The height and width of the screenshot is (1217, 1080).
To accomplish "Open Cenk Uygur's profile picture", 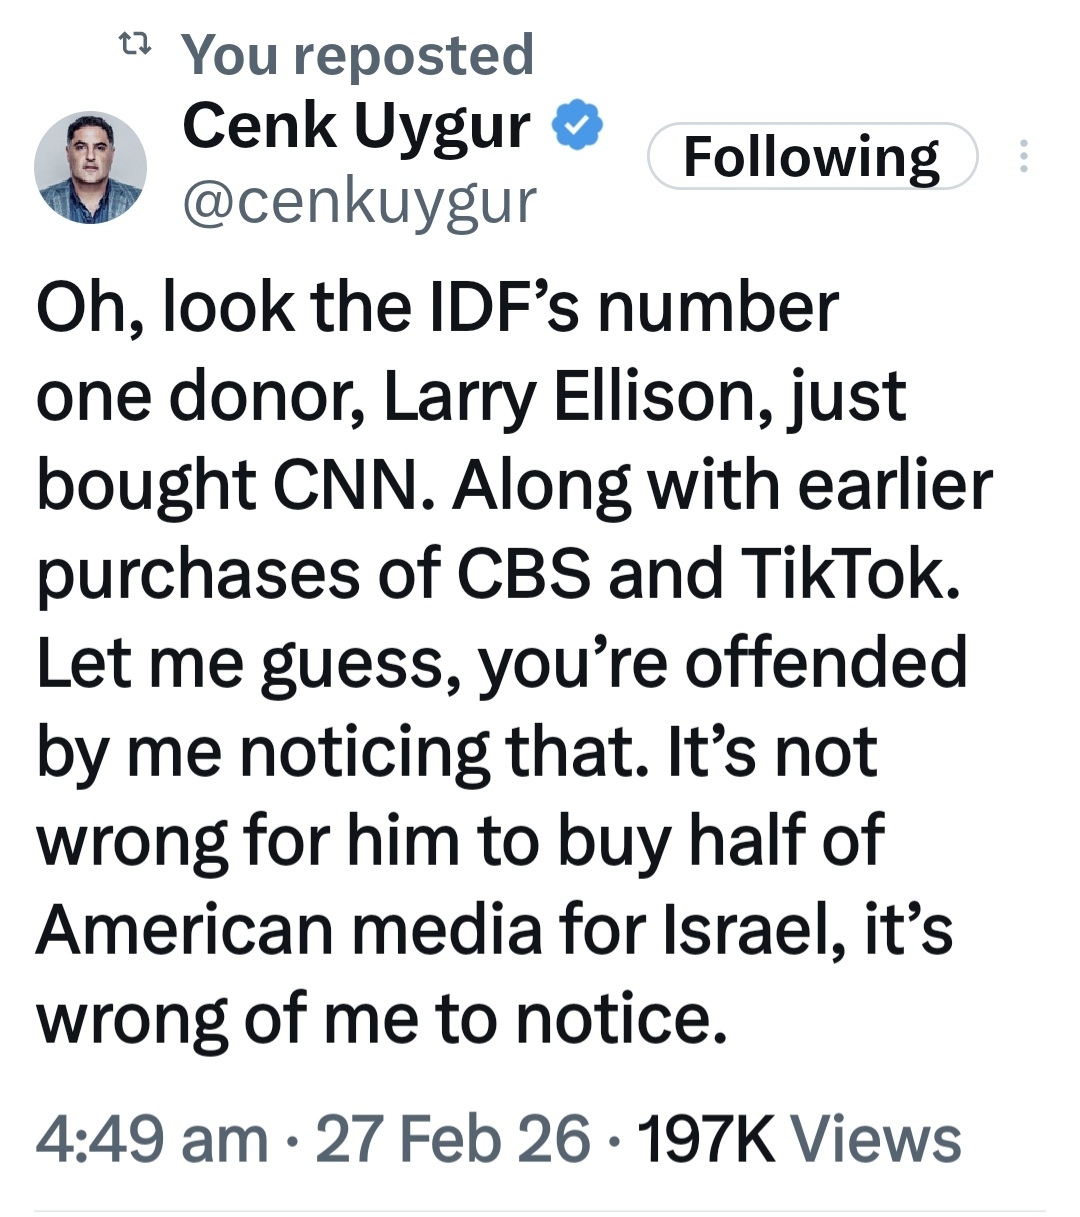I will (x=90, y=166).
